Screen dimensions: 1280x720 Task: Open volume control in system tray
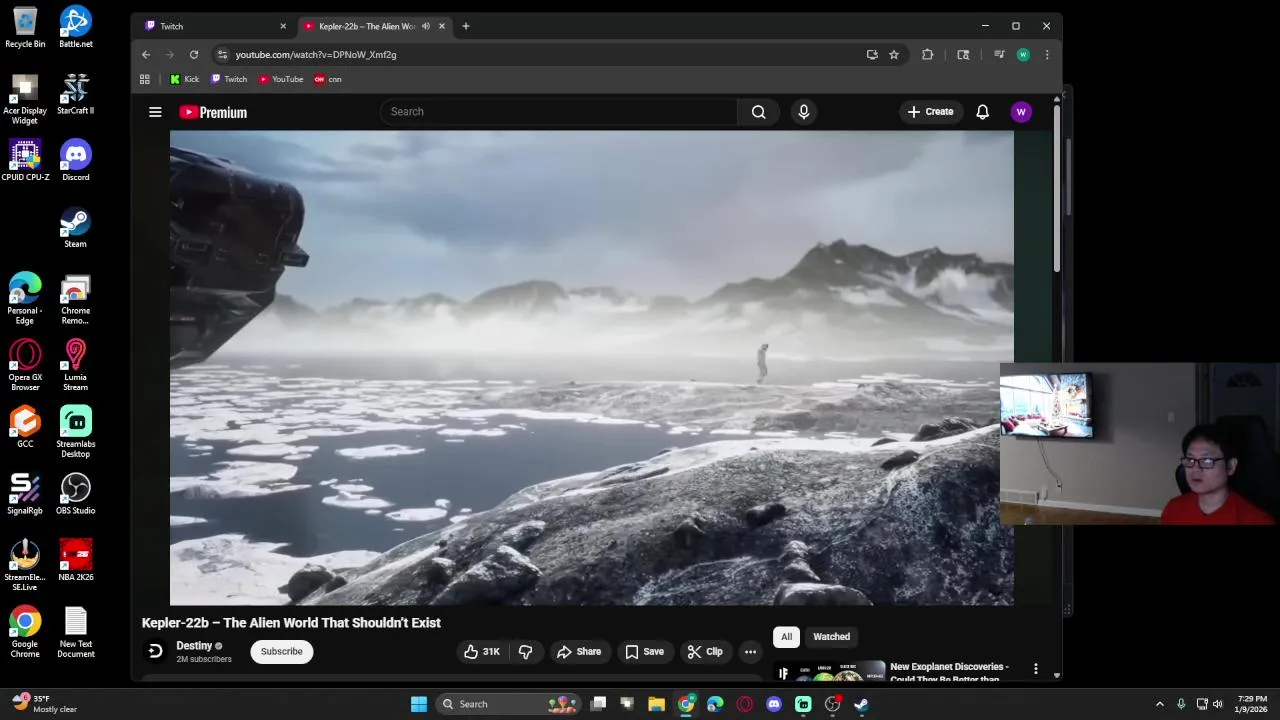coord(1218,704)
